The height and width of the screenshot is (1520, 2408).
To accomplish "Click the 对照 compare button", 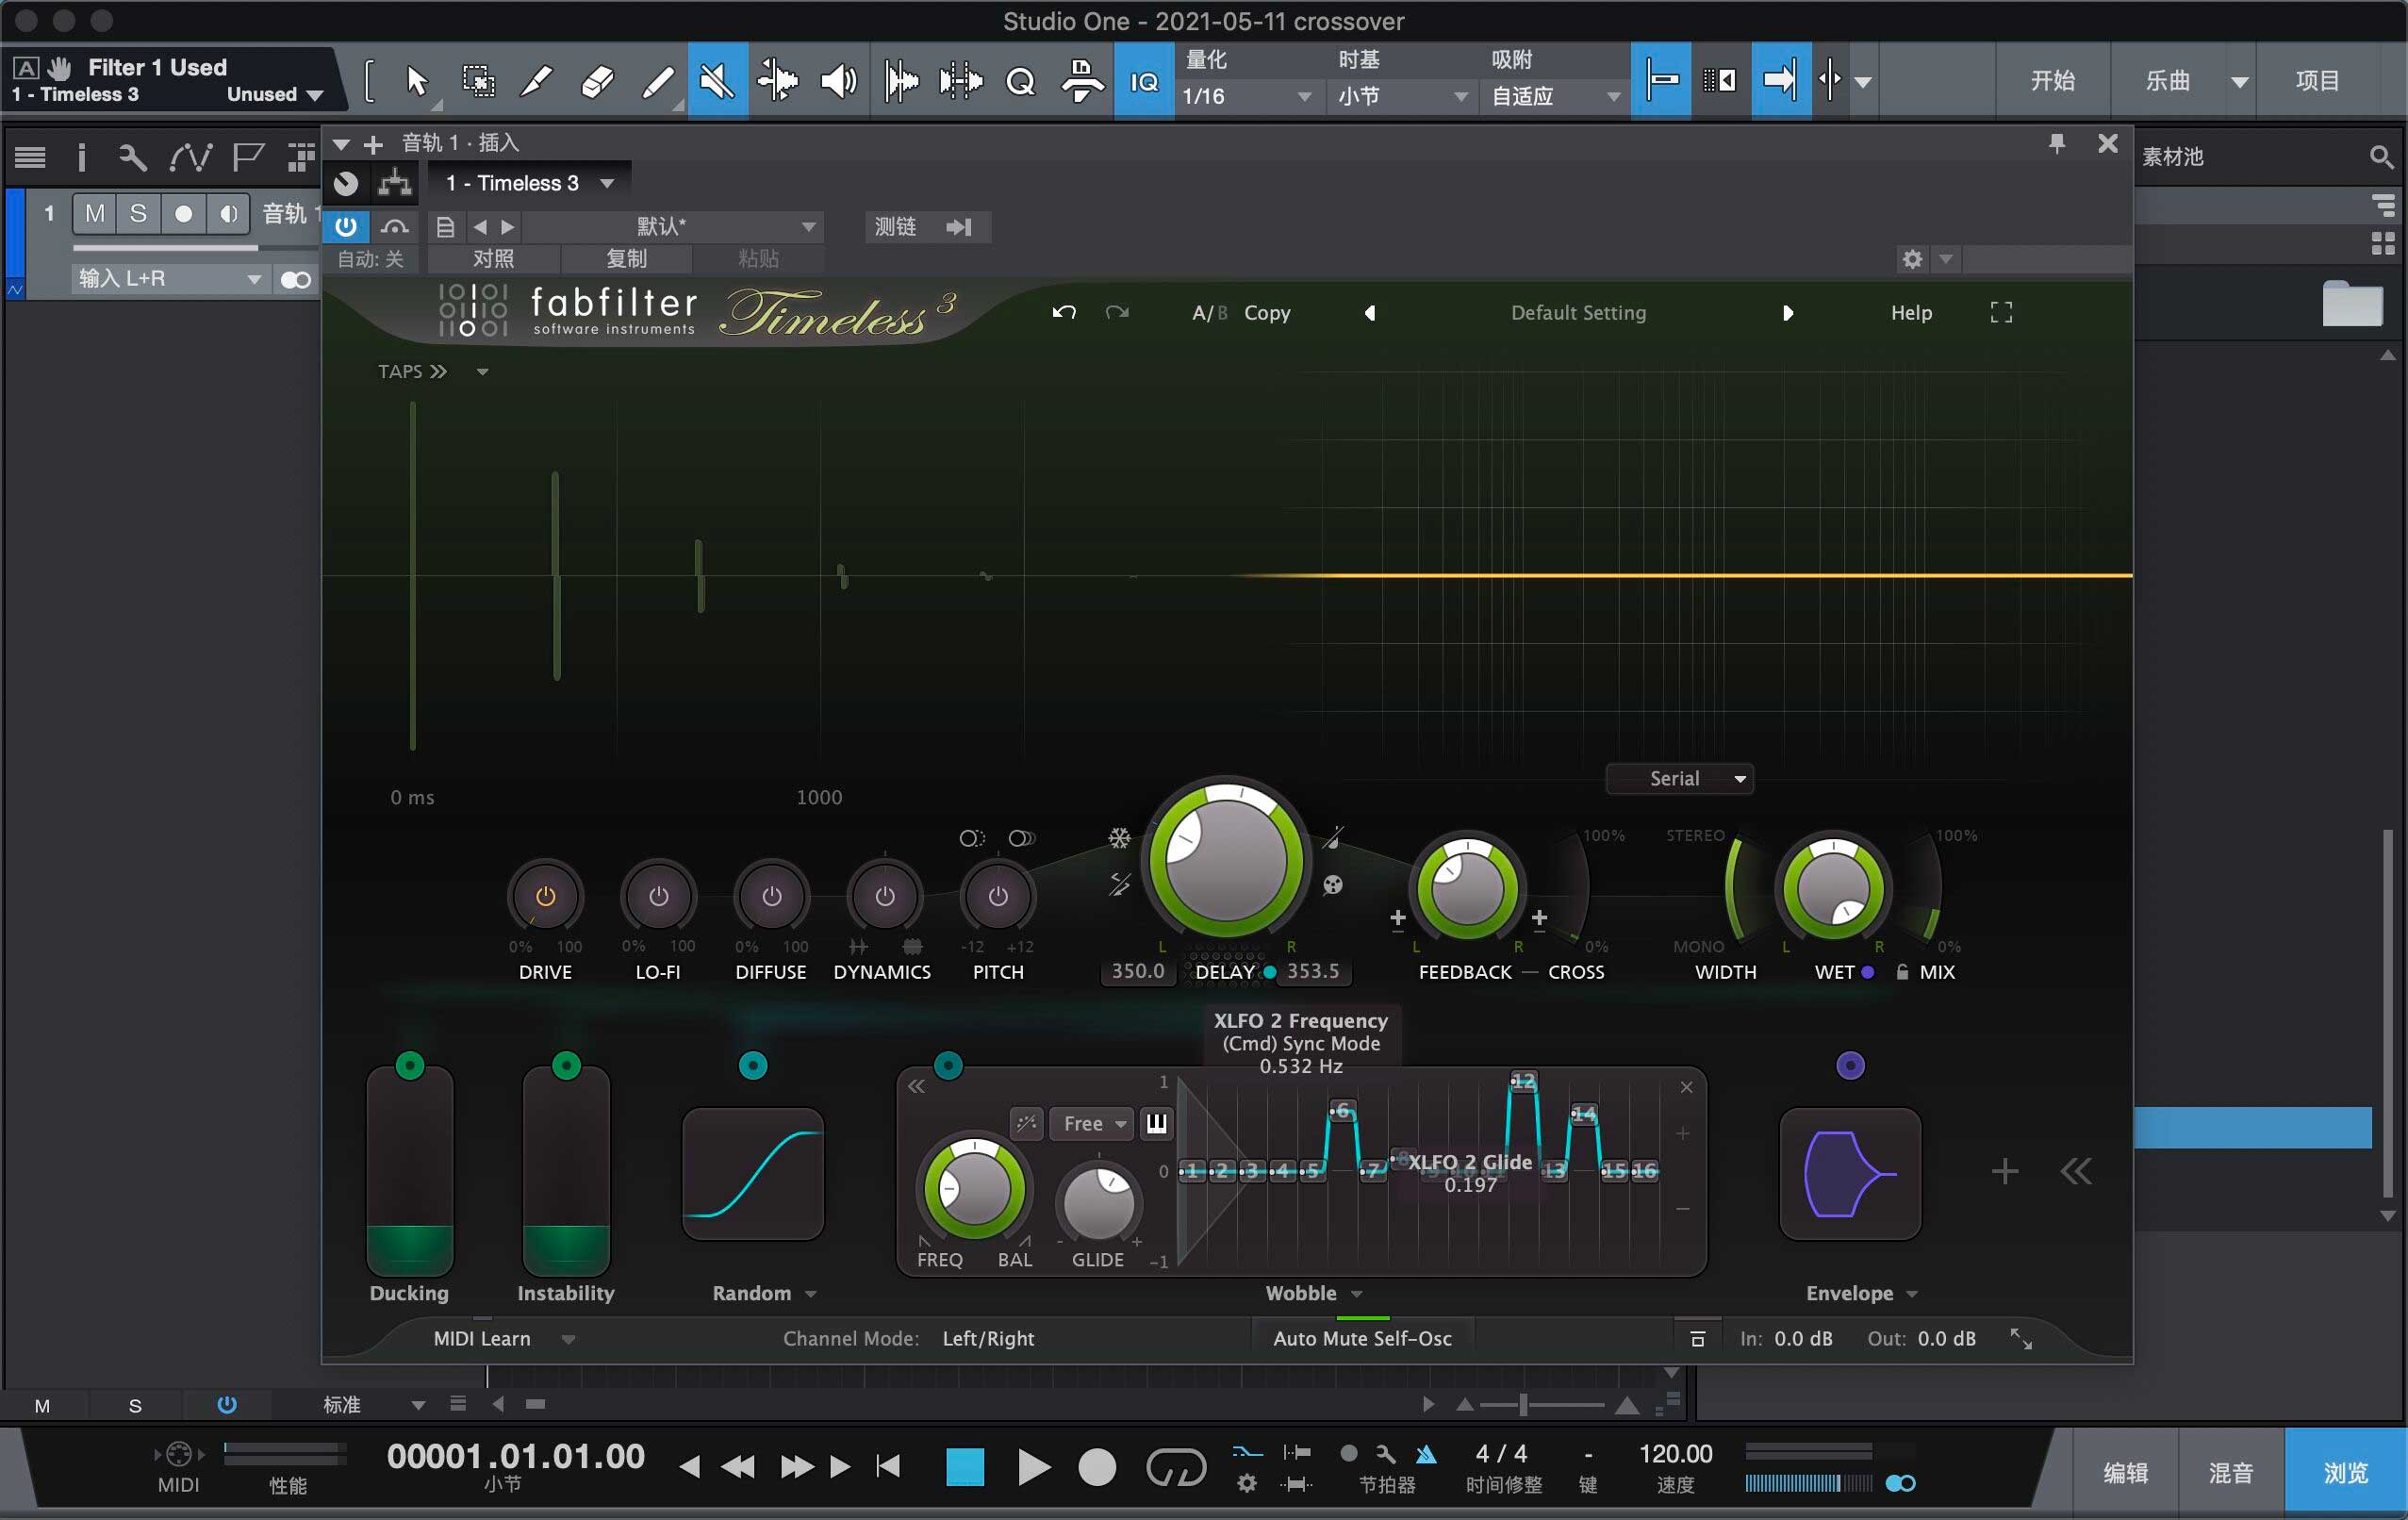I will click(493, 259).
